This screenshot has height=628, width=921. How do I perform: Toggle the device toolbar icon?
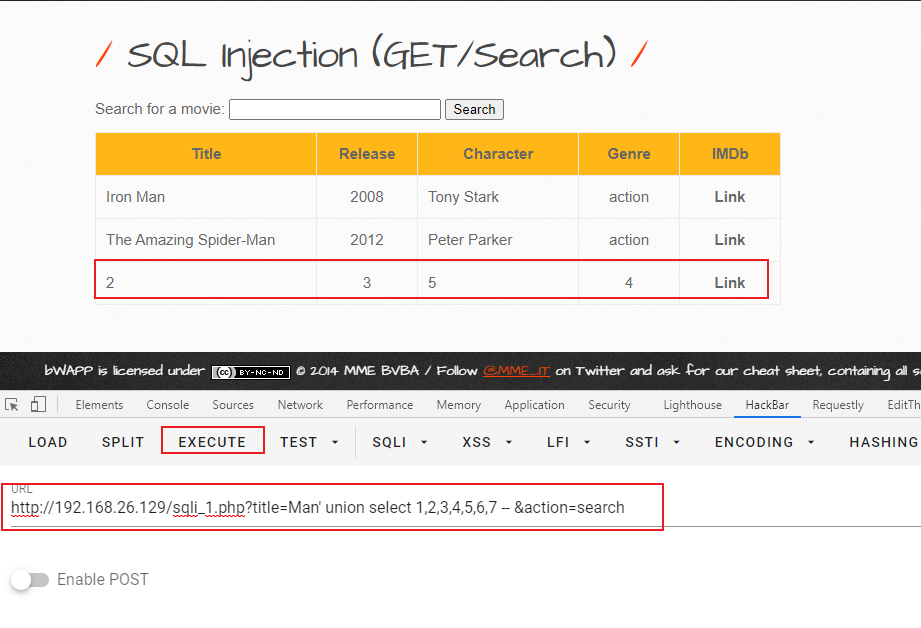tap(38, 405)
